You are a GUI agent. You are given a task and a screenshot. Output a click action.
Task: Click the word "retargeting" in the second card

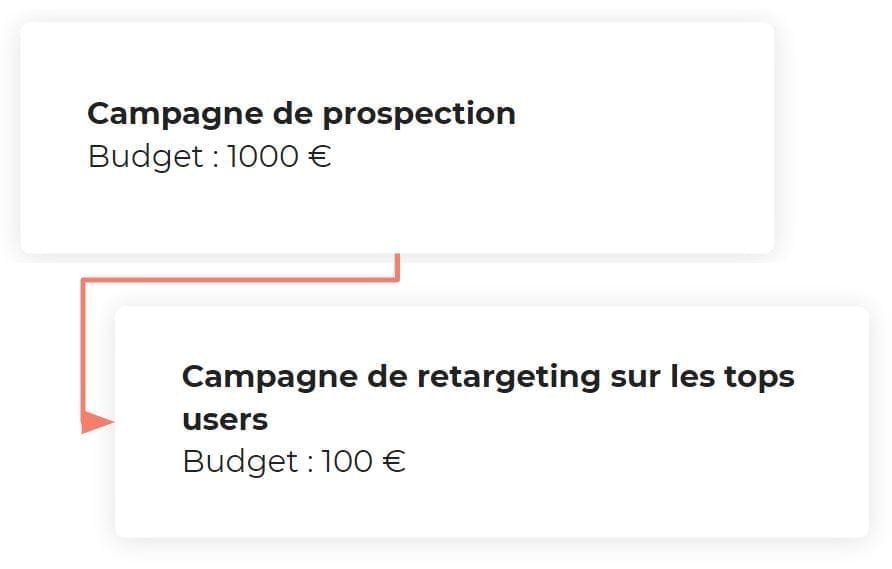pyautogui.click(x=509, y=378)
